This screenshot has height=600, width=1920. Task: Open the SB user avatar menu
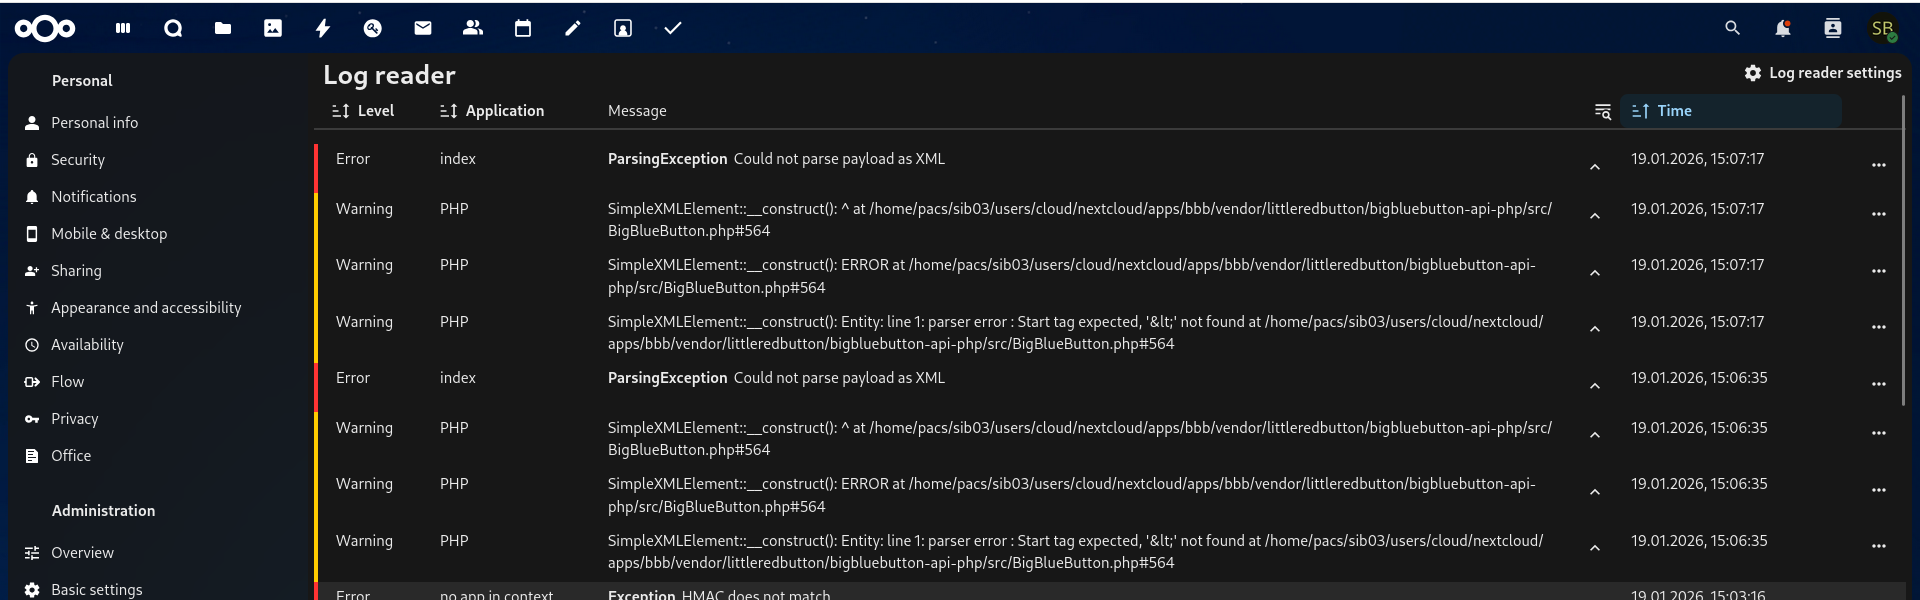[1882, 29]
